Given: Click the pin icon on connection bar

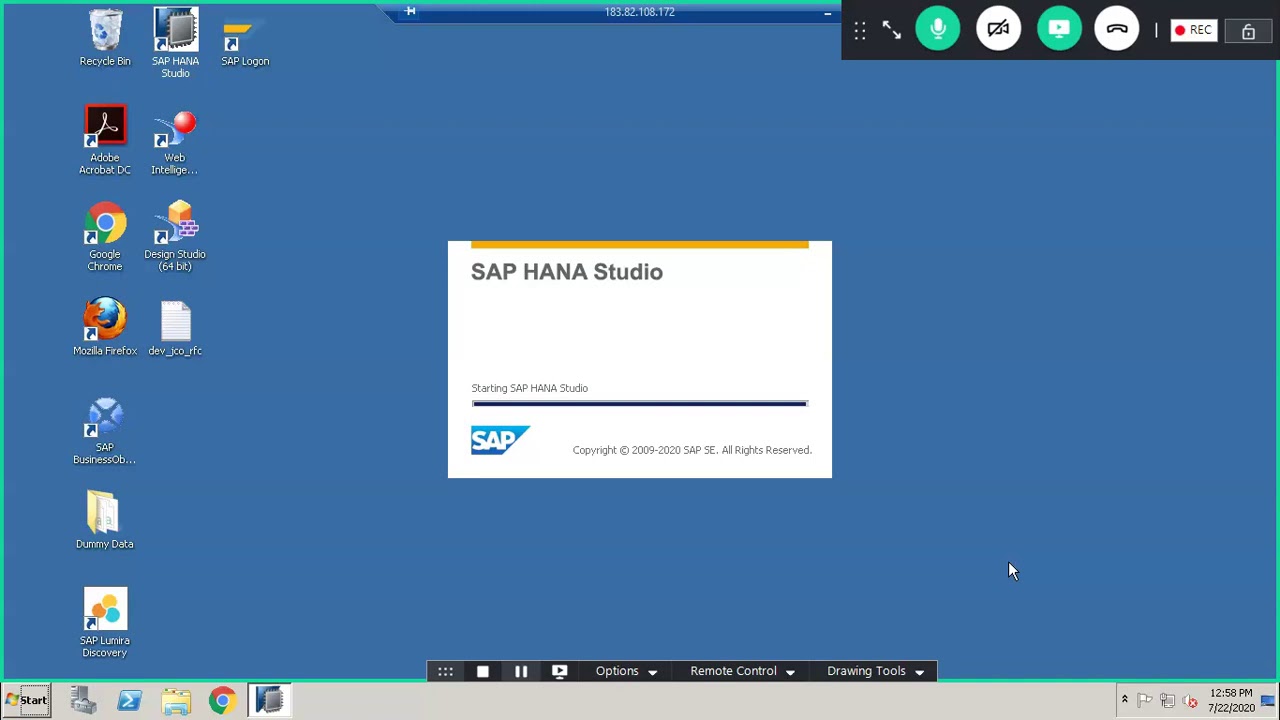Looking at the screenshot, I should coord(410,12).
